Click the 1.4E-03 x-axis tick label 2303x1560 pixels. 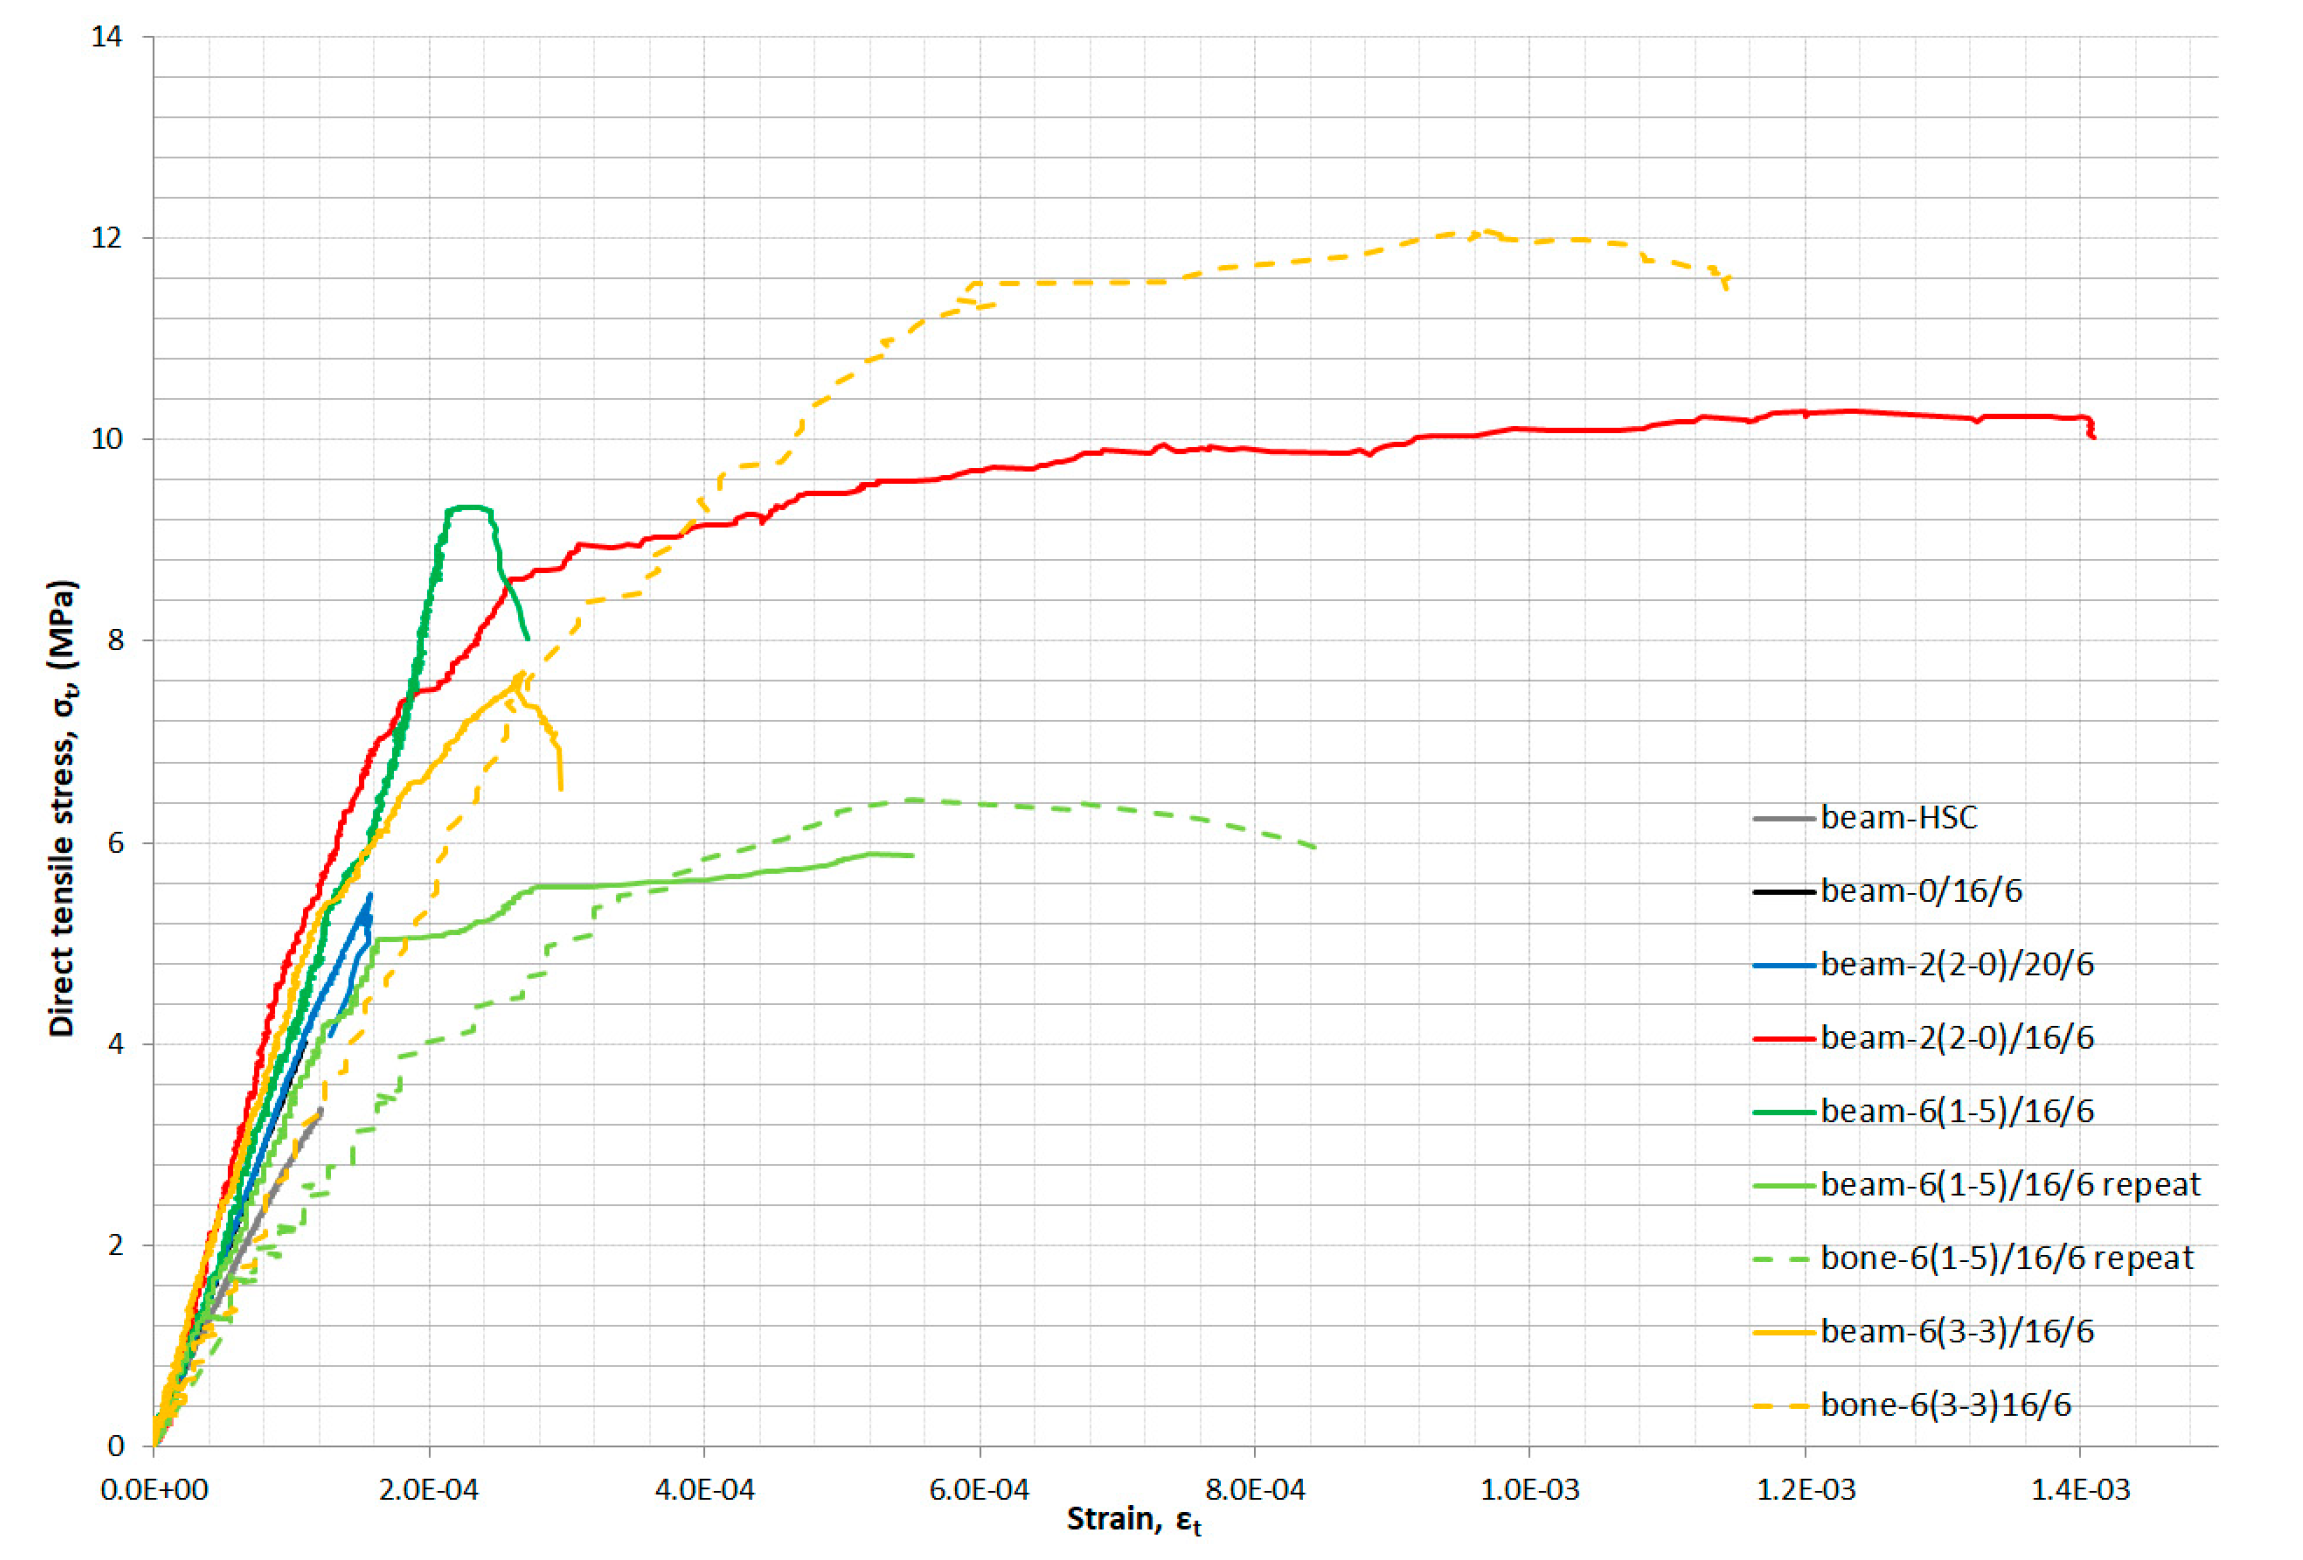[x=2080, y=1490]
